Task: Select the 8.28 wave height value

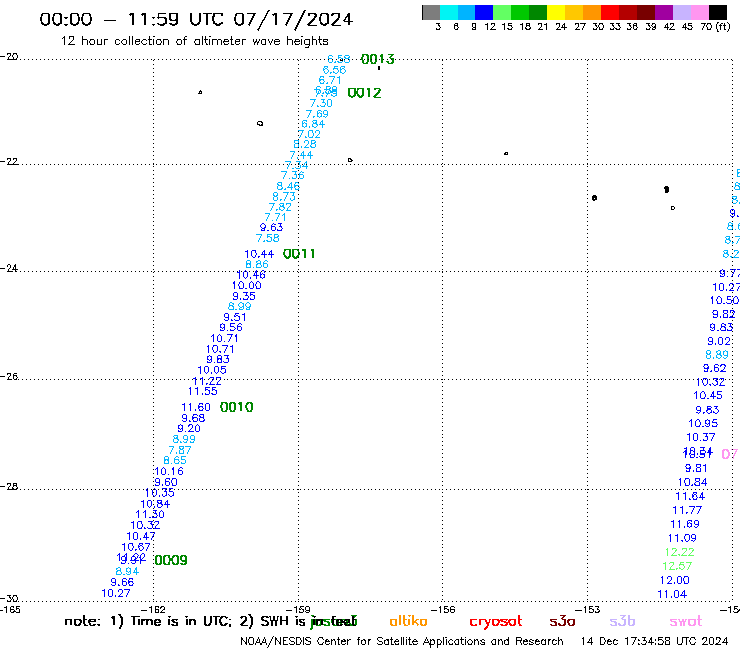Action: pos(305,144)
